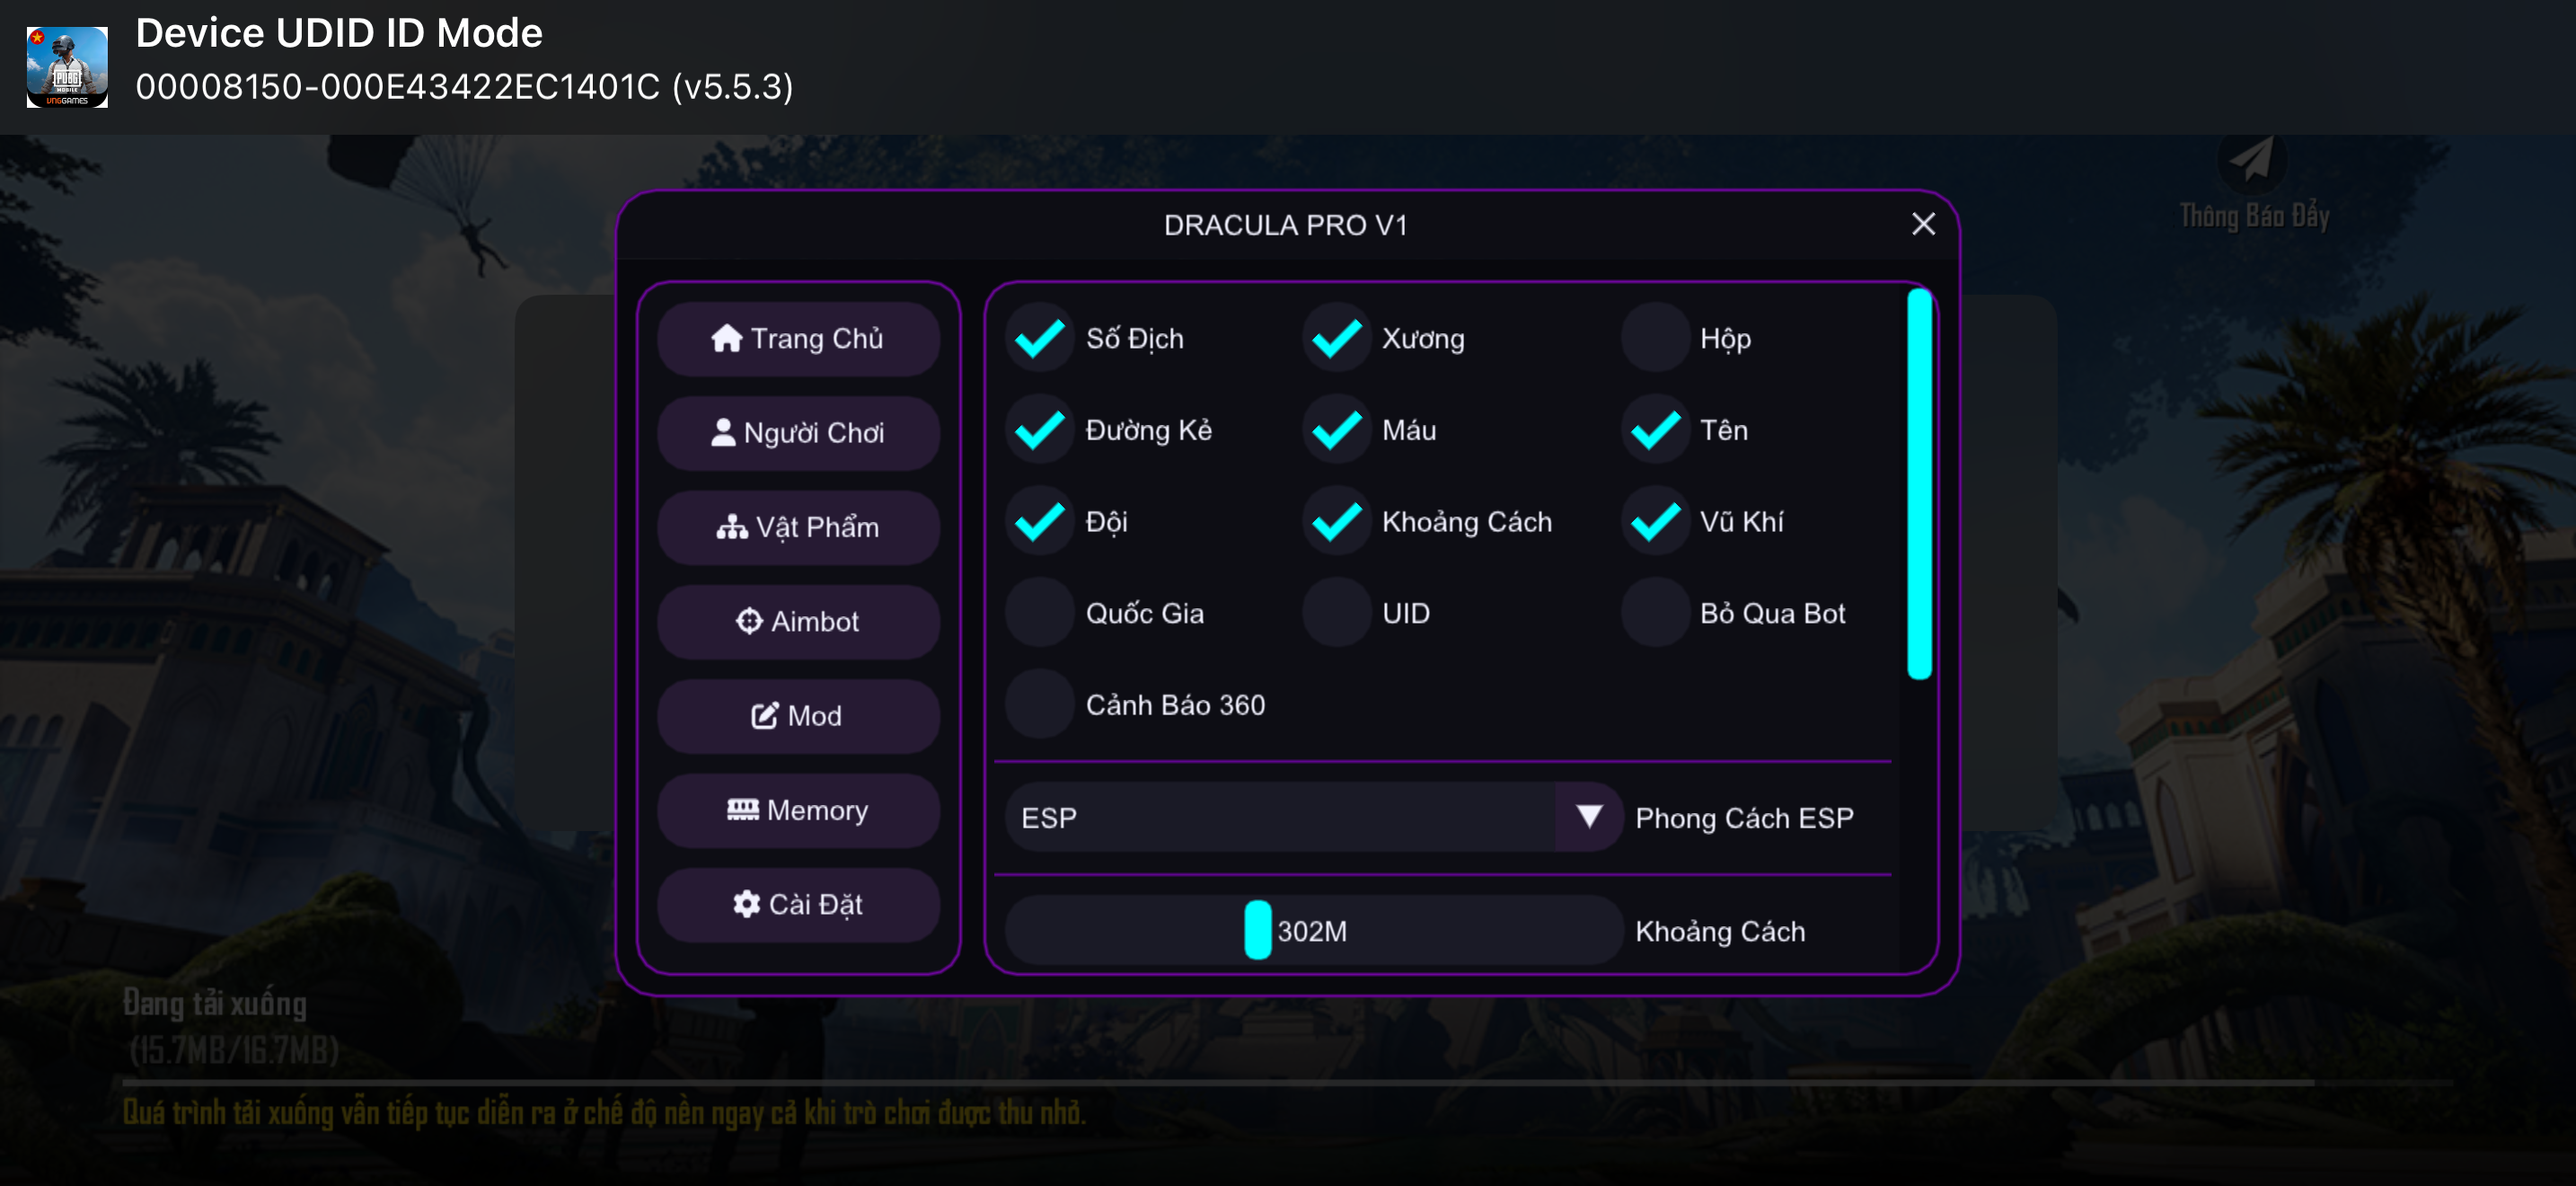This screenshot has height=1186, width=2576.
Task: Close the DRACULA PRO V1 panel
Action: pos(1922,224)
